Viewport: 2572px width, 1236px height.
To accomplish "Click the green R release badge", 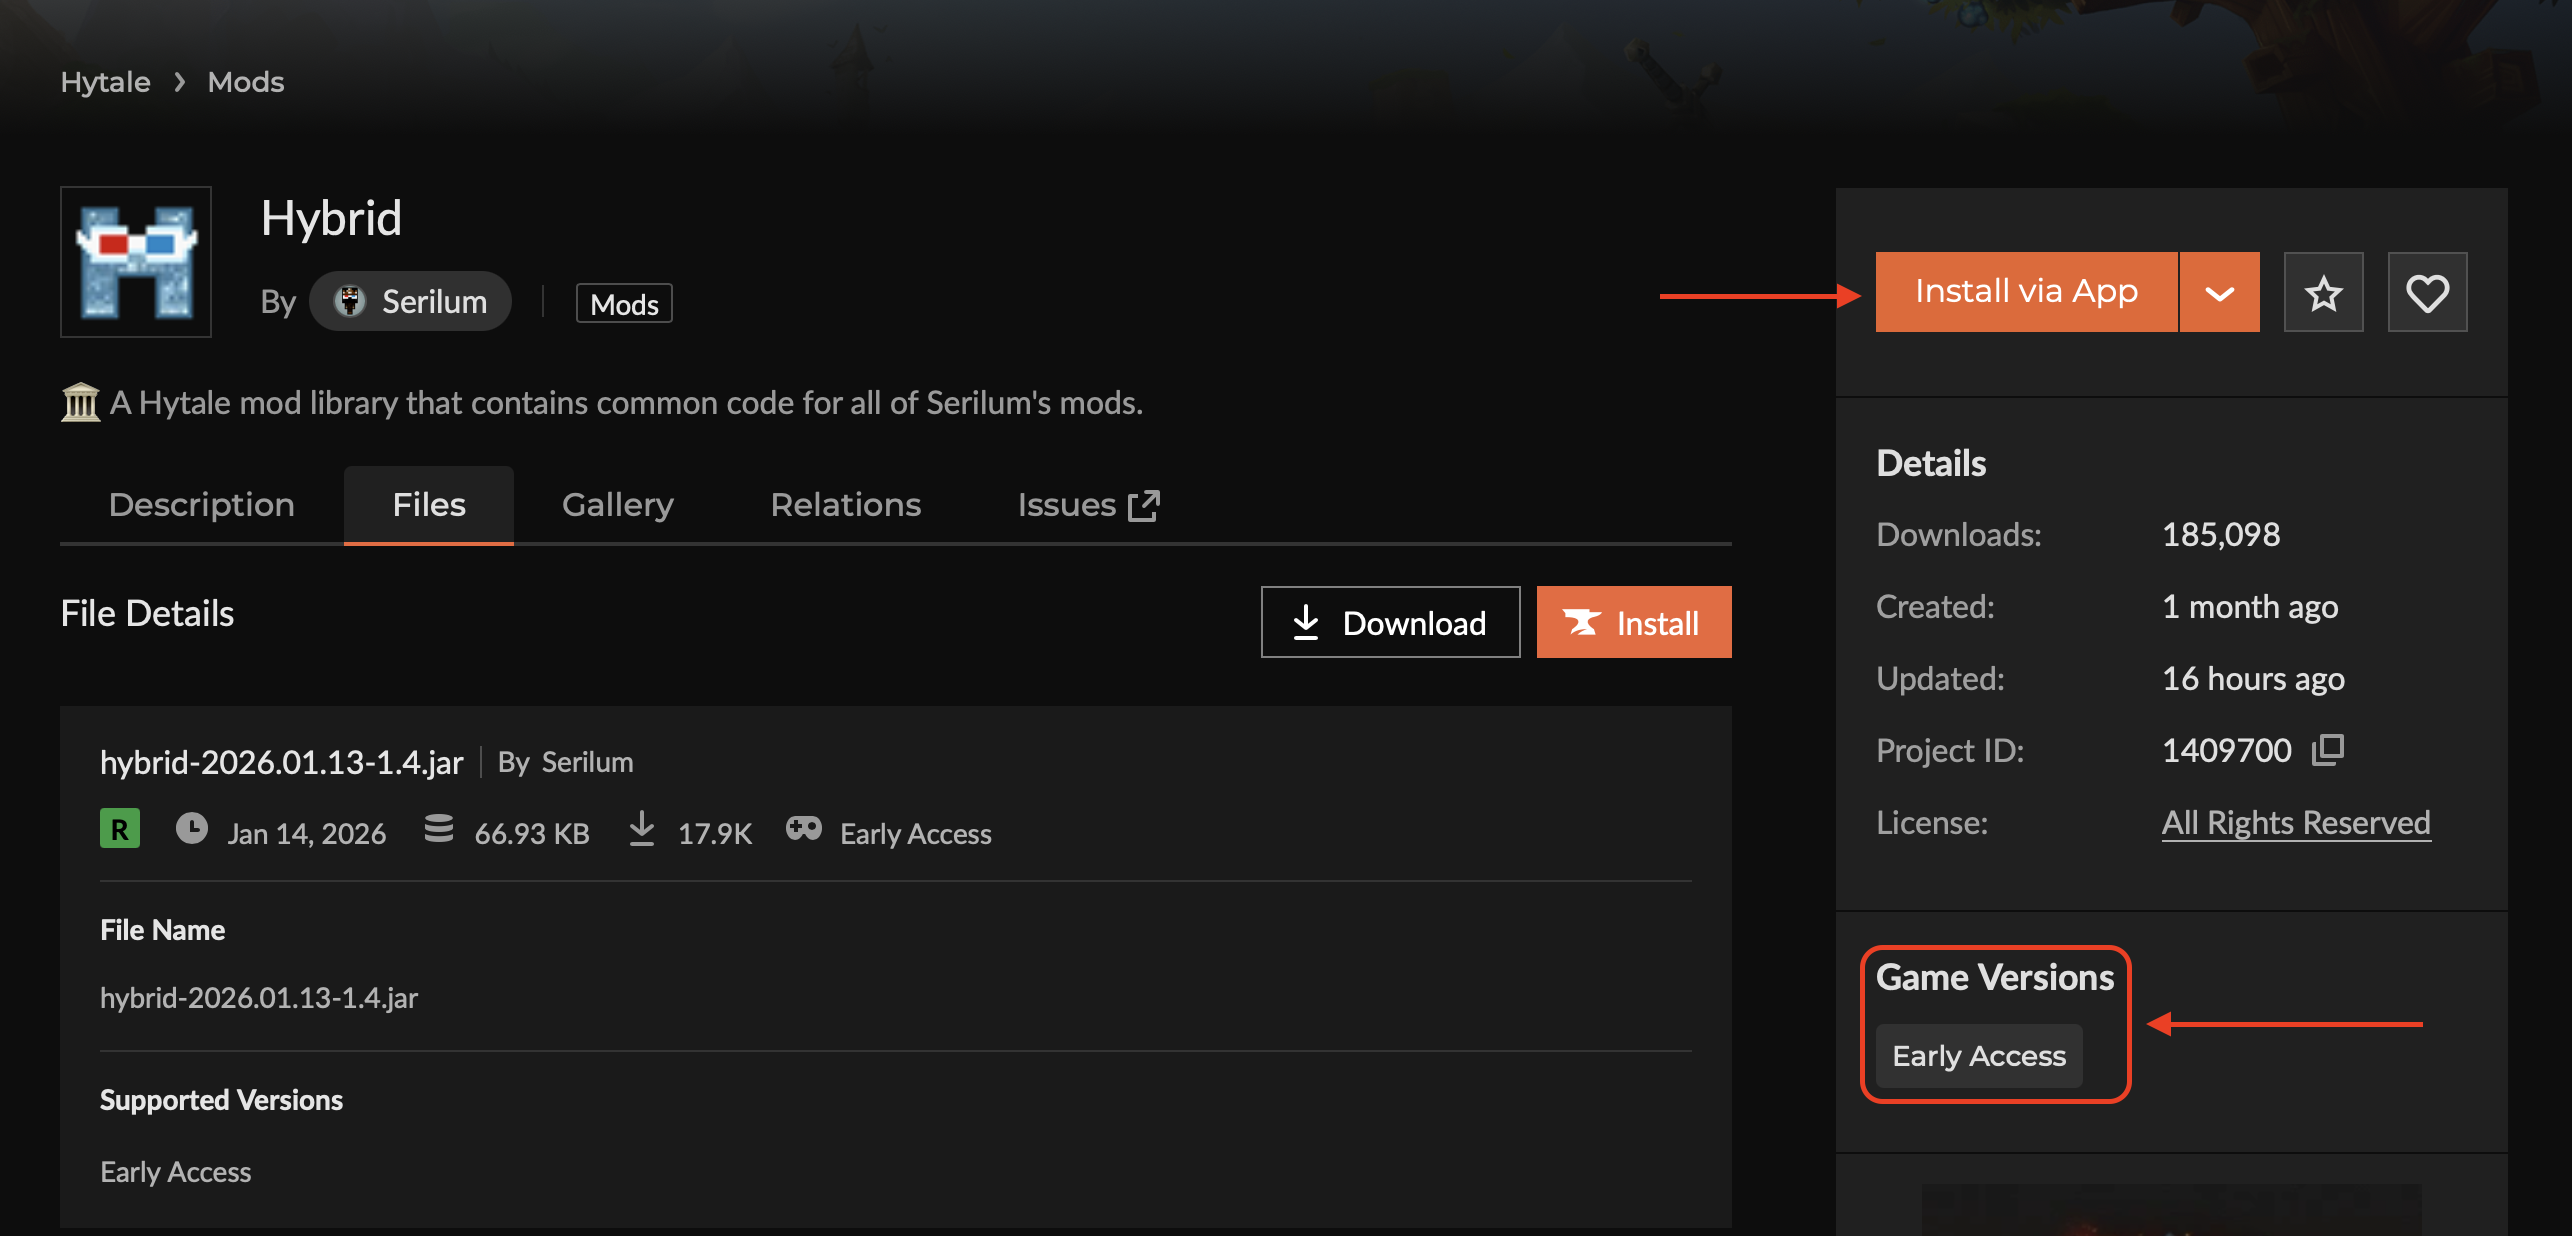I will click(x=120, y=829).
